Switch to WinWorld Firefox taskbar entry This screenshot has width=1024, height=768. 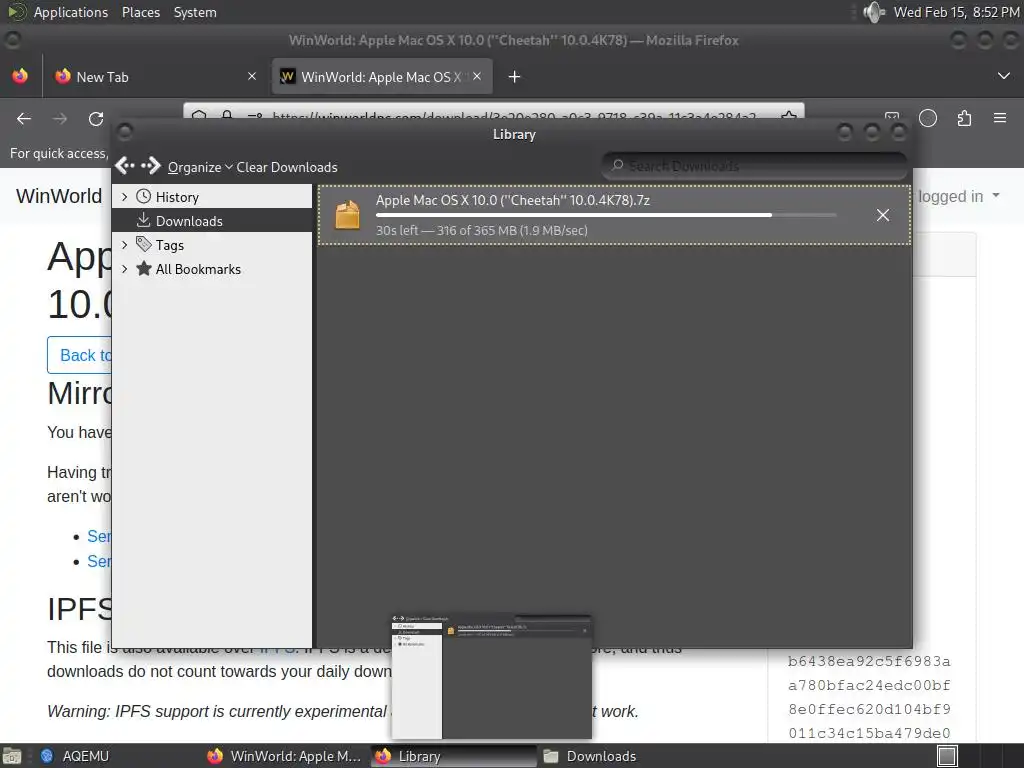285,756
